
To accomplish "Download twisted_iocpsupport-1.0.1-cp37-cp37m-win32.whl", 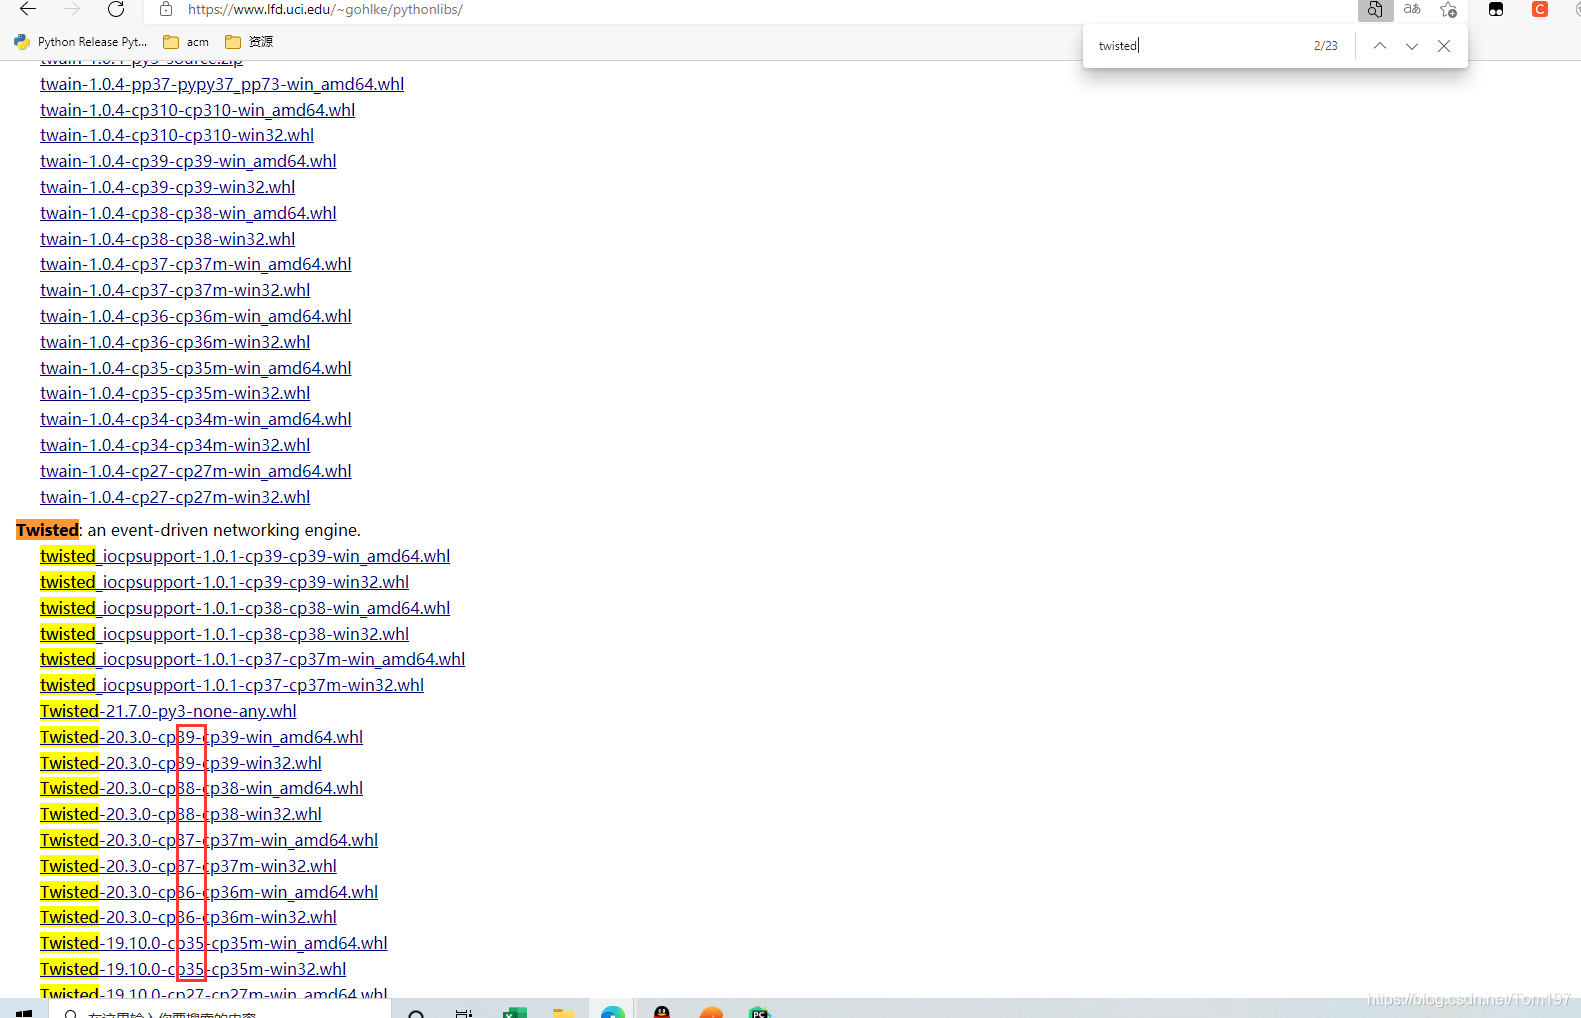I will (232, 685).
